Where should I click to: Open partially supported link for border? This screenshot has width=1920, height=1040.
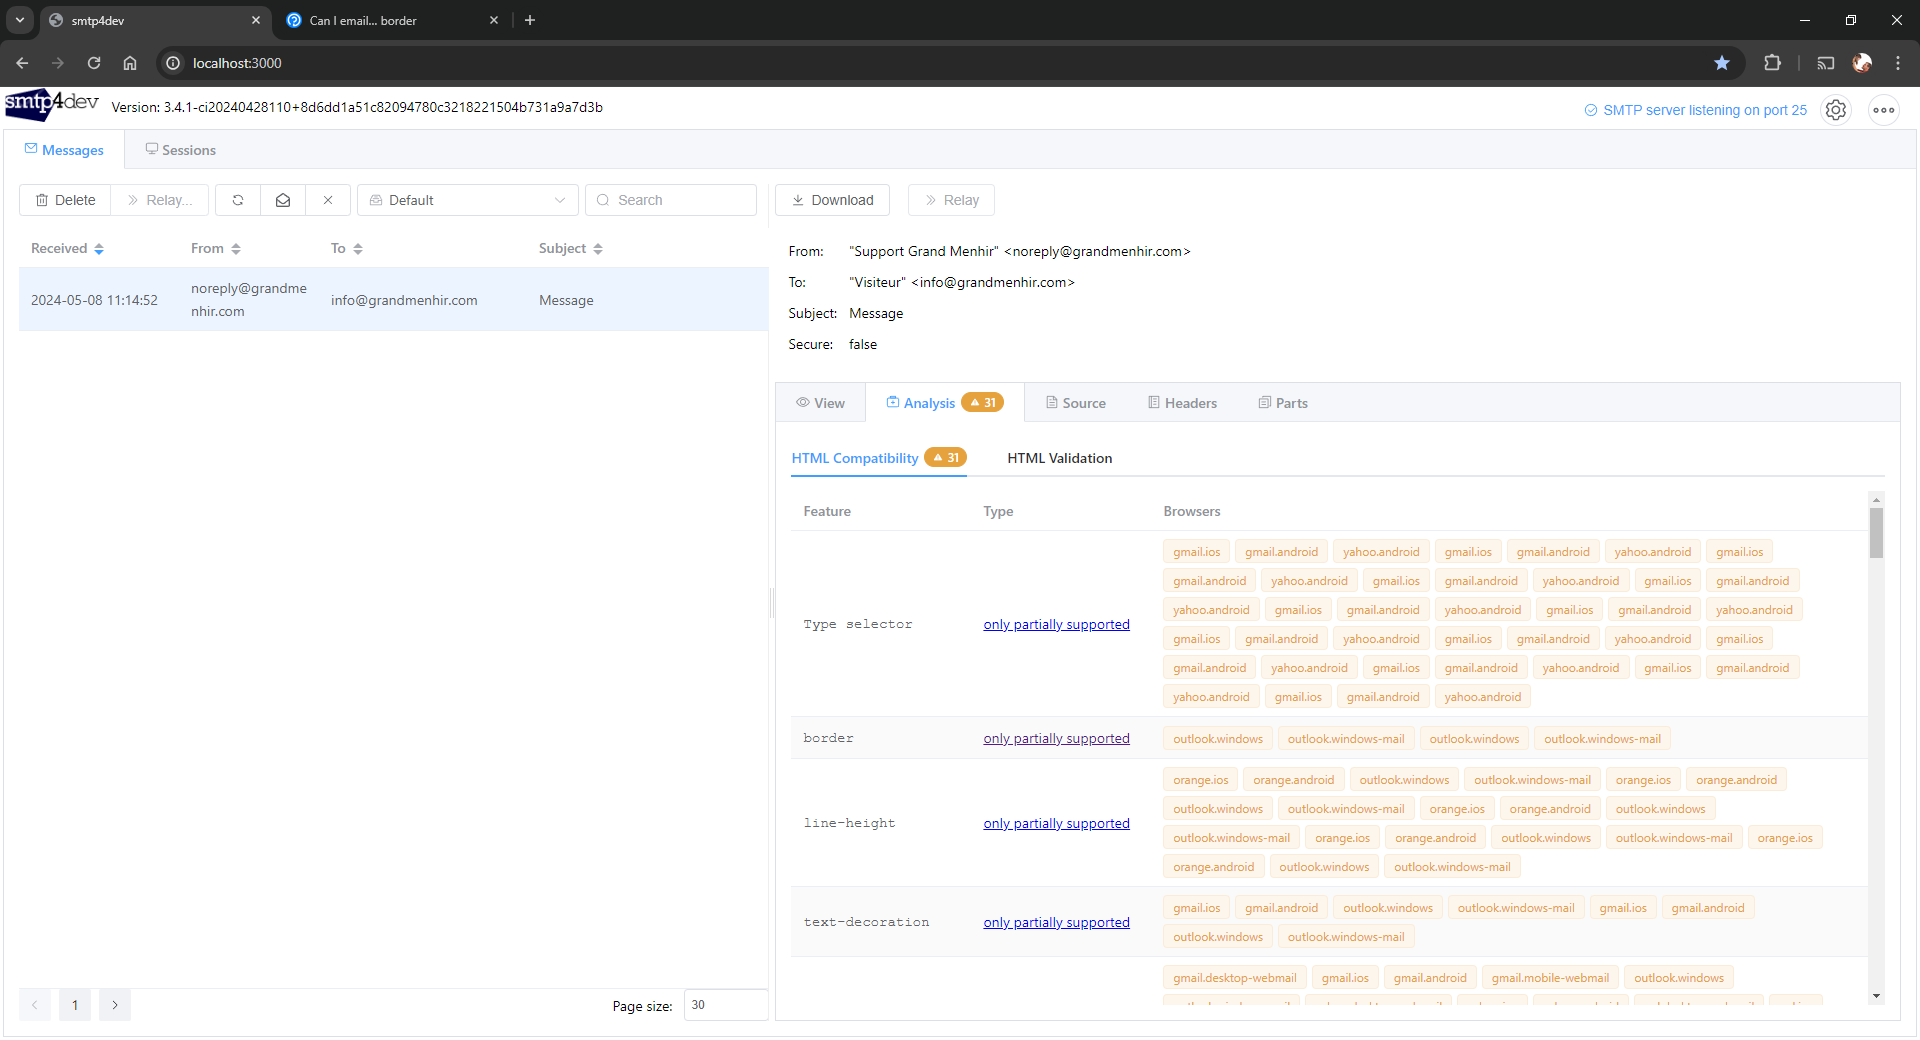tap(1056, 738)
